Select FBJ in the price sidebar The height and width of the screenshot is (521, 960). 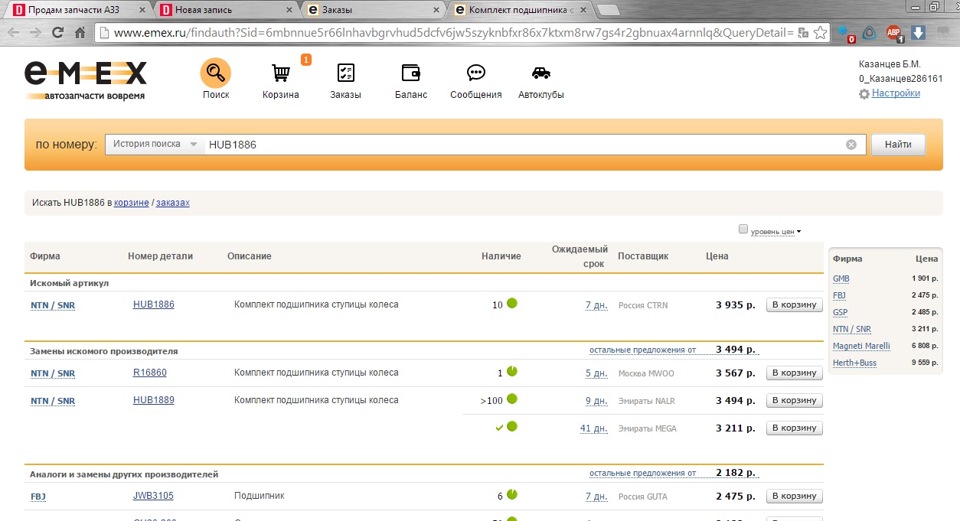[x=839, y=296]
